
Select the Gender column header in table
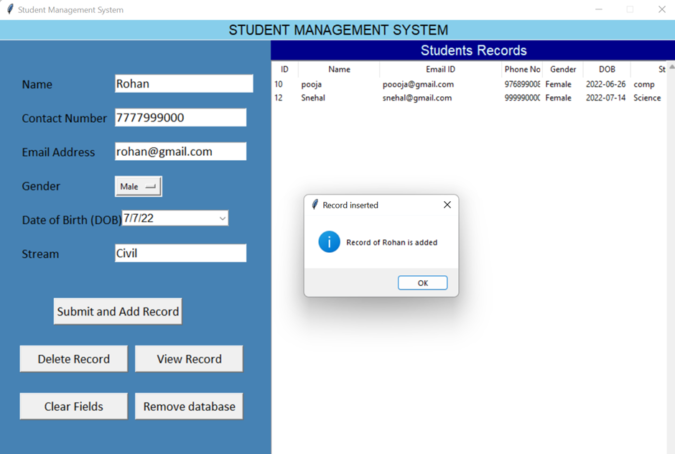tap(563, 69)
